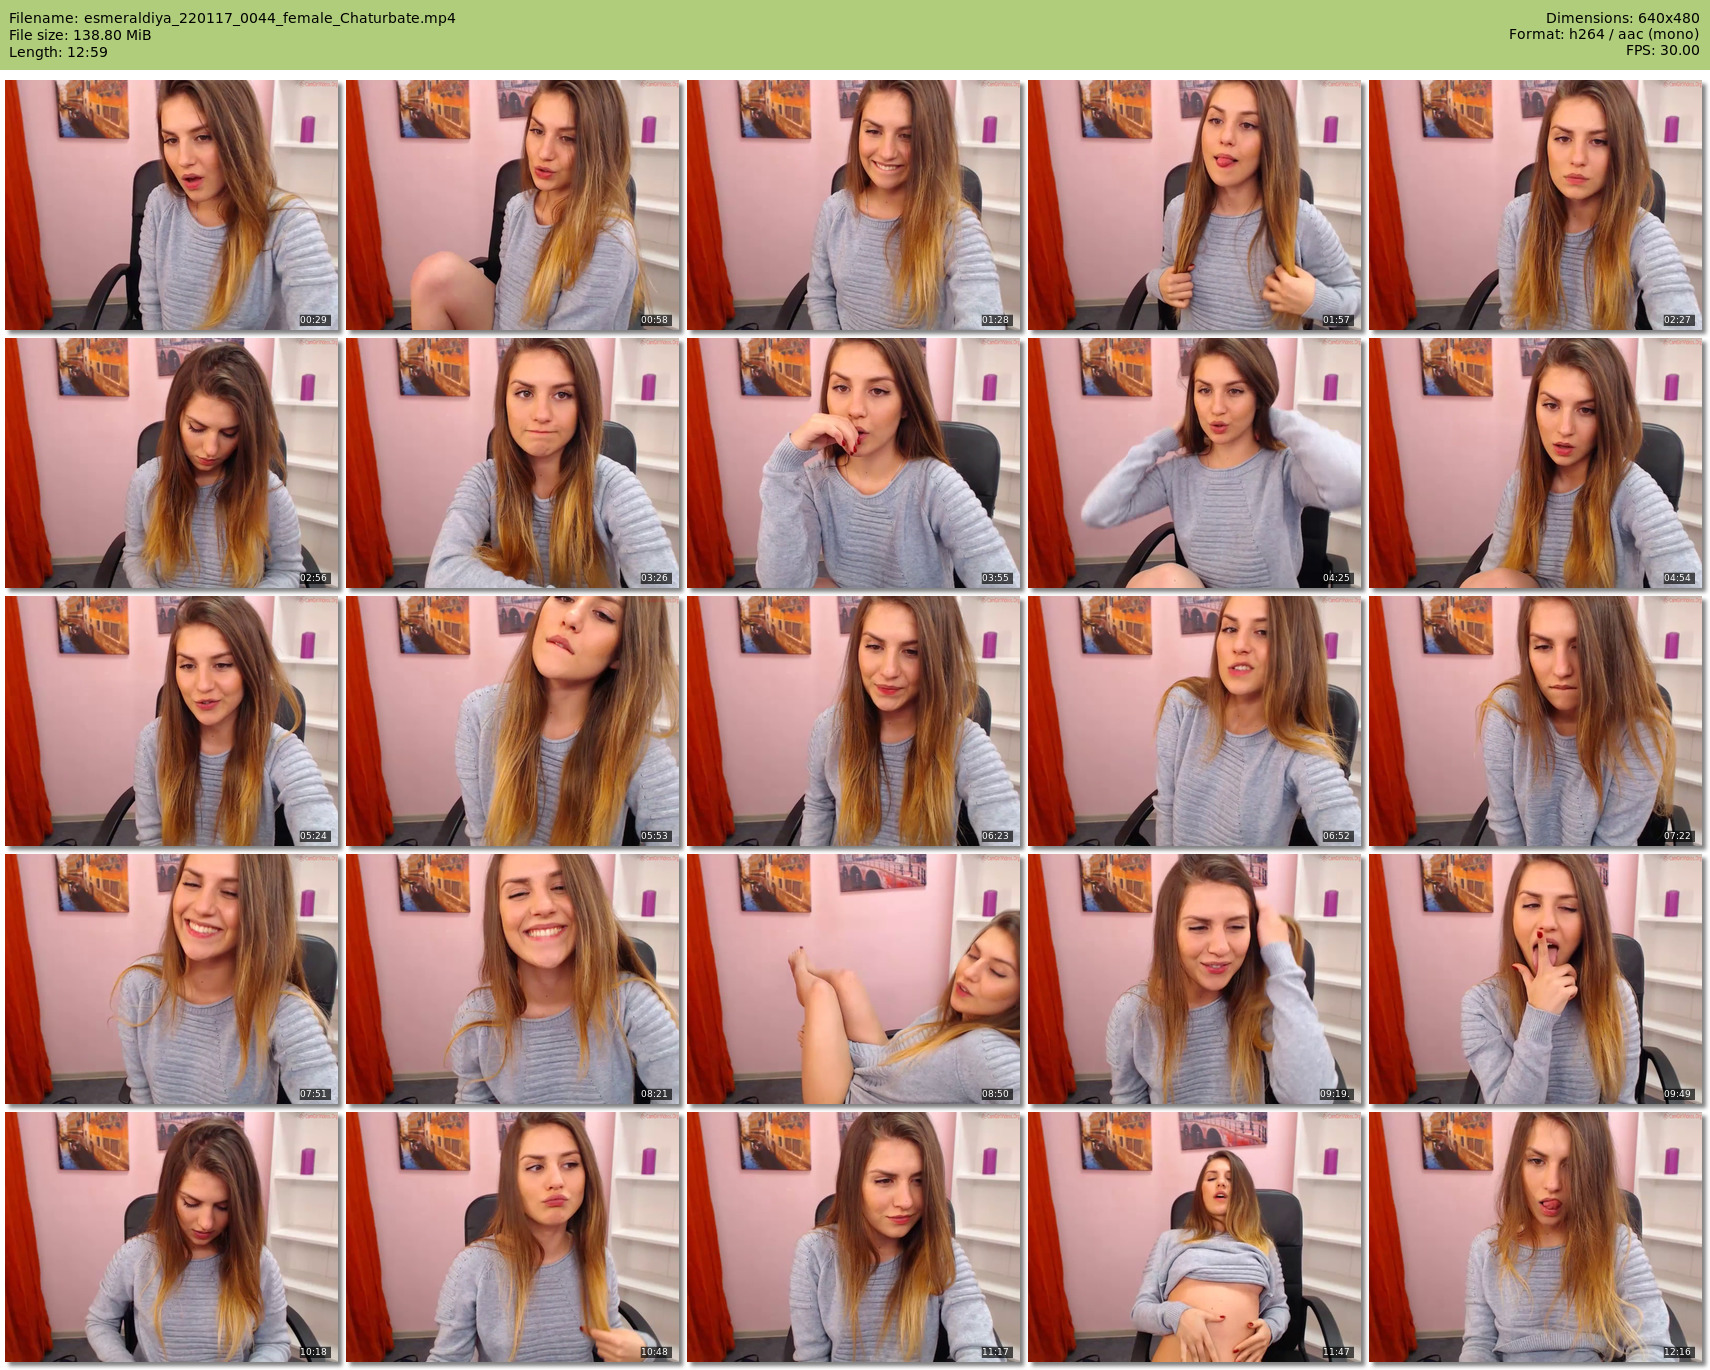The width and height of the screenshot is (1710, 1370).
Task: Open the thumbnail marked 06:23
Action: [x=854, y=721]
